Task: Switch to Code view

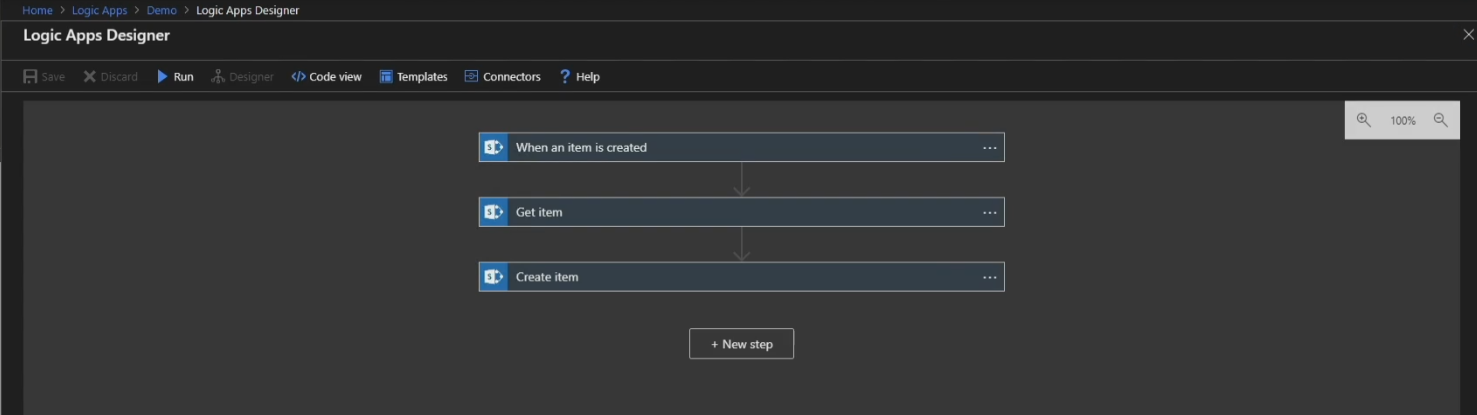Action: (x=326, y=77)
